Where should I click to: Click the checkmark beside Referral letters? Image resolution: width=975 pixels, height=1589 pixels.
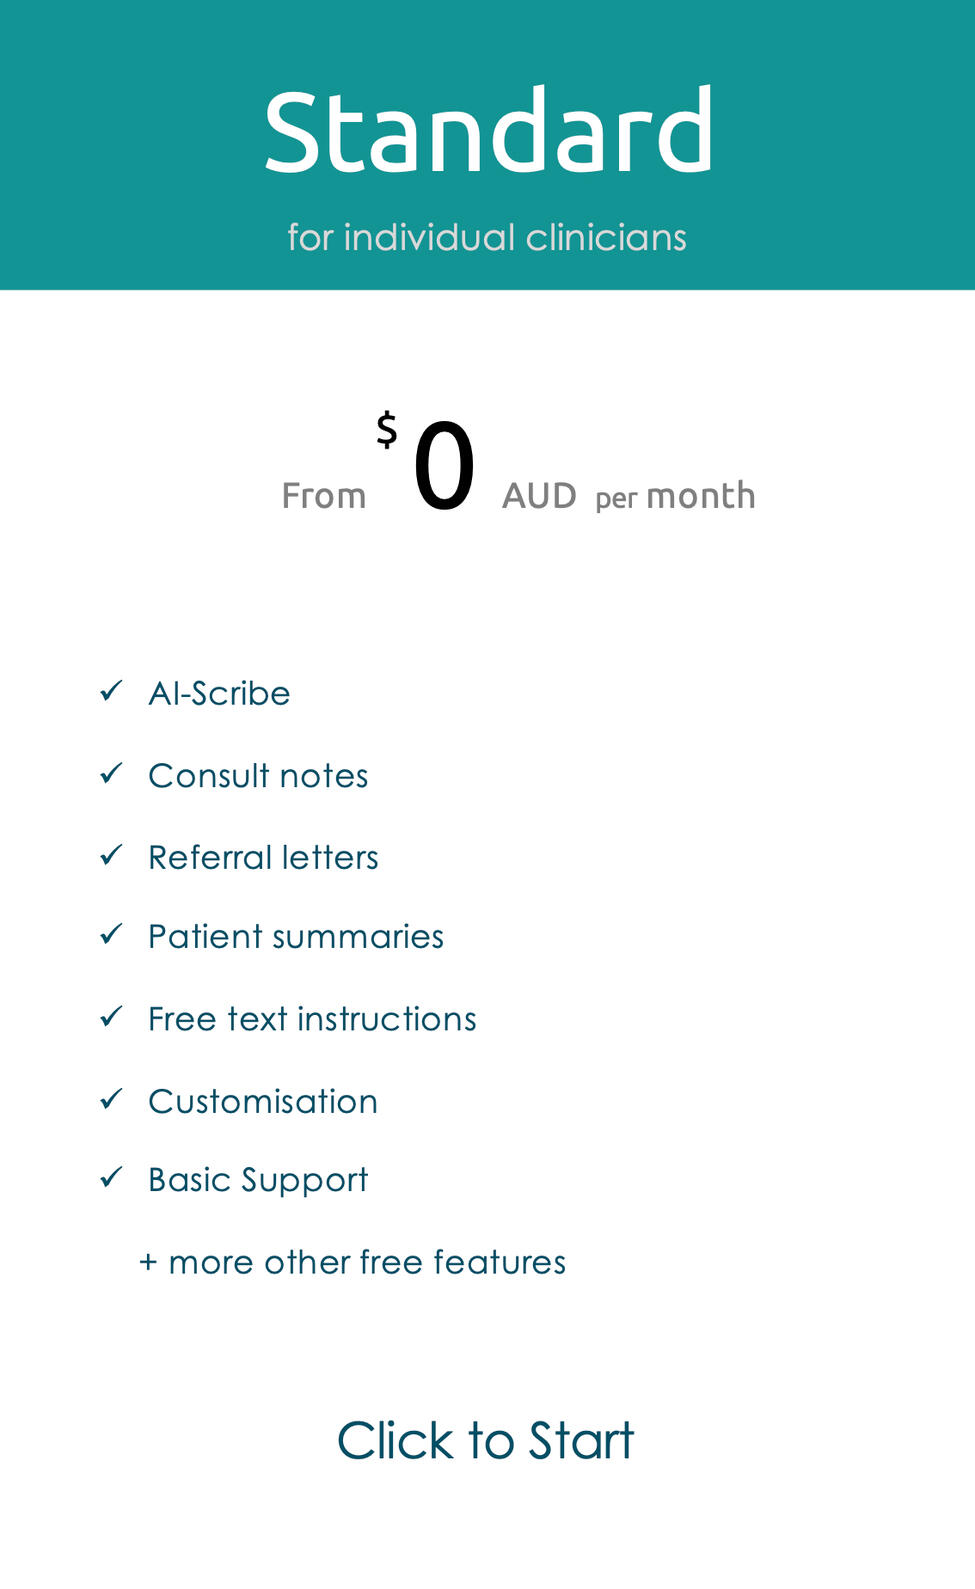(x=111, y=855)
